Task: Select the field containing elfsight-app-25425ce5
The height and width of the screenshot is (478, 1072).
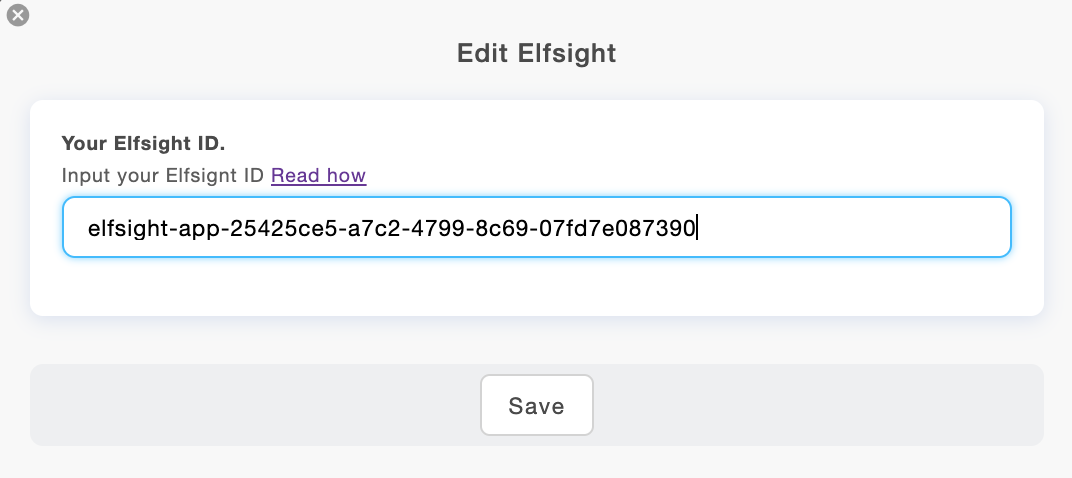Action: tap(536, 227)
